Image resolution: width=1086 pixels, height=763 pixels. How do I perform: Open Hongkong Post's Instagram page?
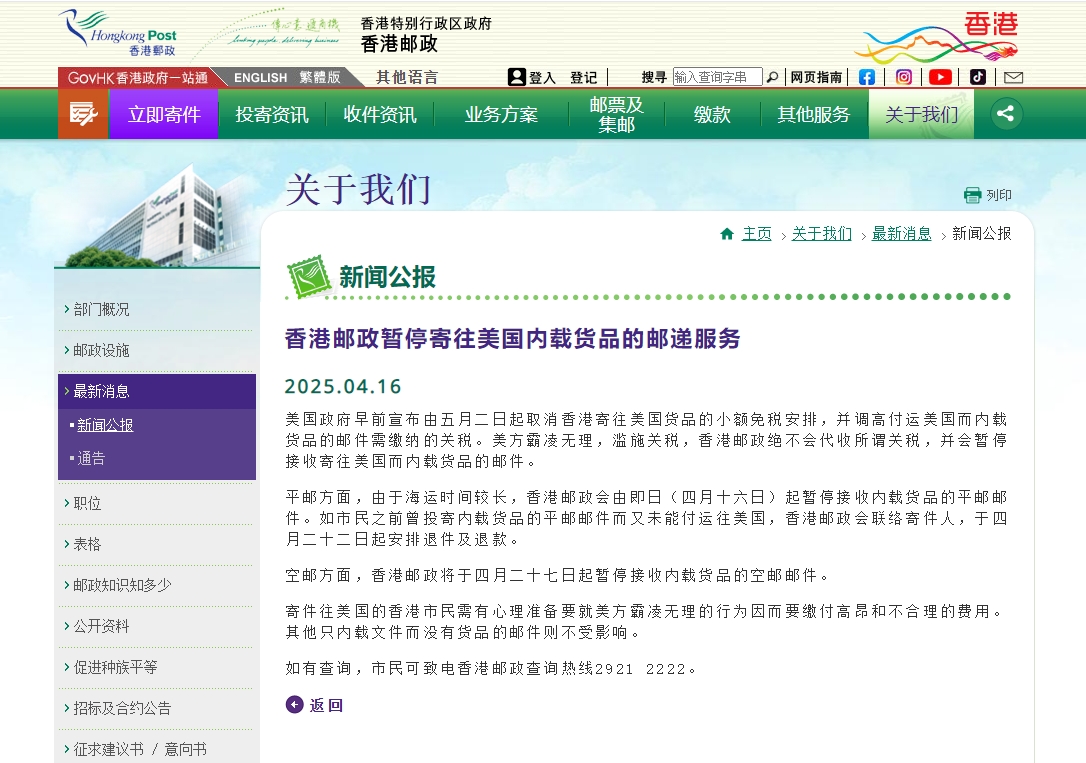pyautogui.click(x=903, y=76)
